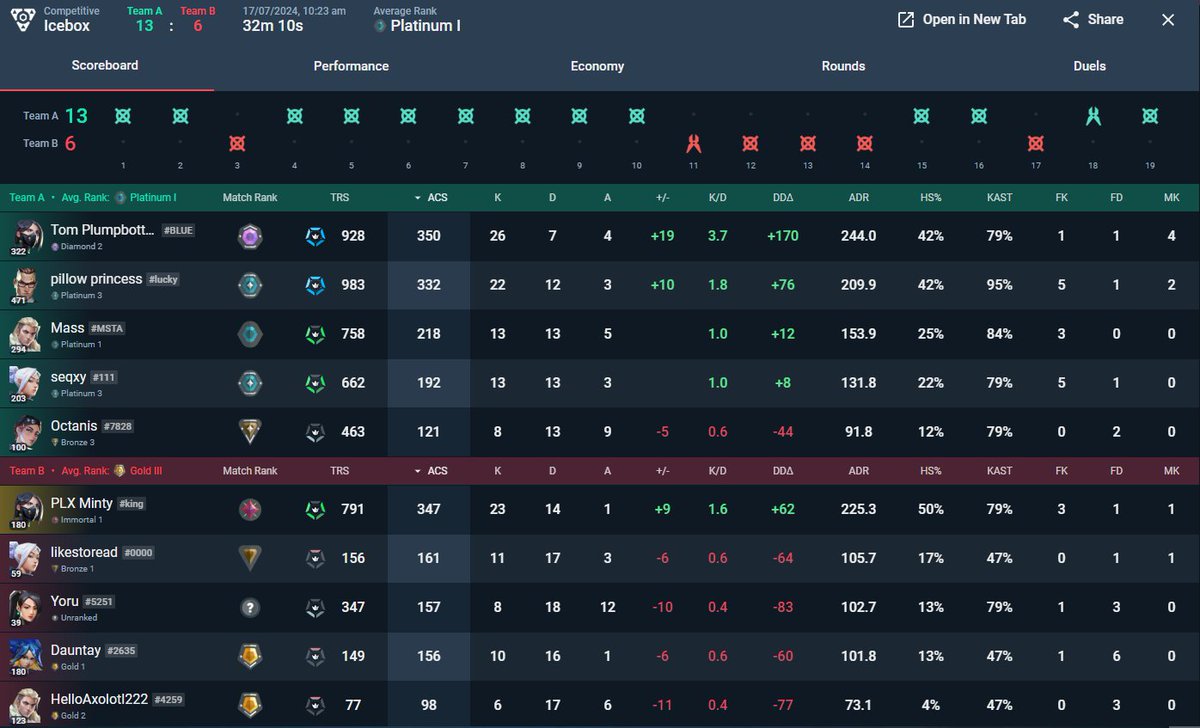Screen dimensions: 1200x728
Task: Click PLX Minty Immortal match rank icon
Action: click(x=250, y=510)
